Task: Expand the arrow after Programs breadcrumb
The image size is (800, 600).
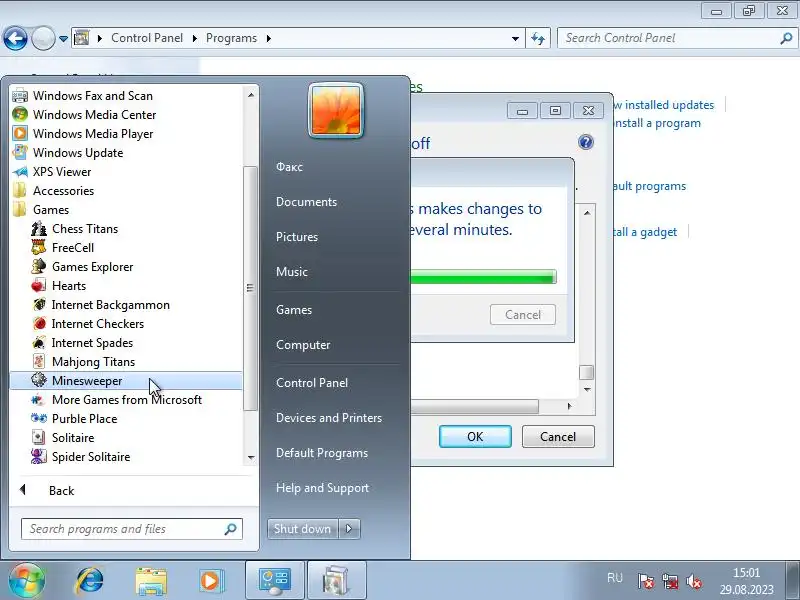Action: tap(268, 38)
